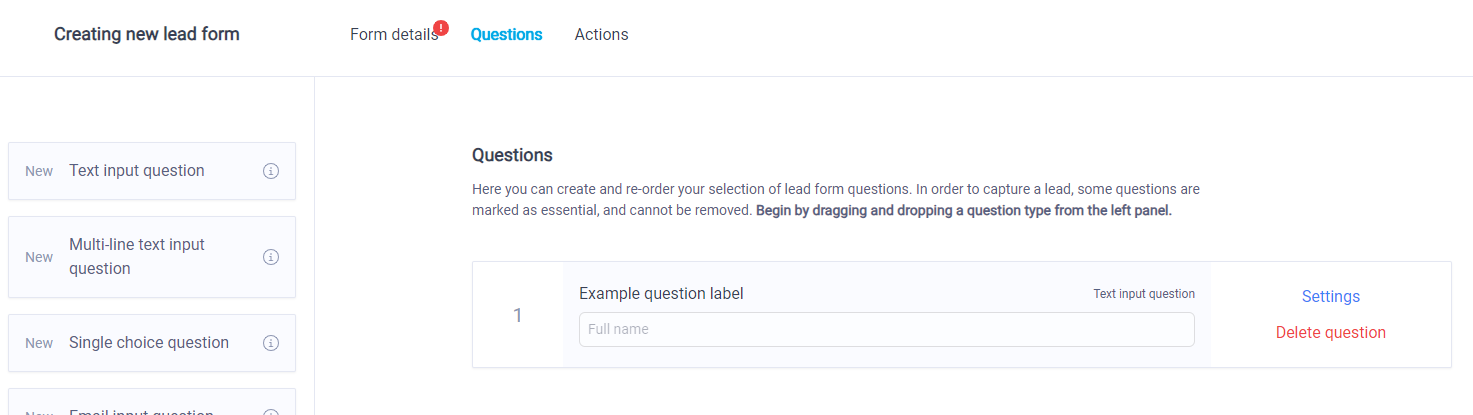Click the Example question label text
This screenshot has width=1473, height=415.
point(661,294)
